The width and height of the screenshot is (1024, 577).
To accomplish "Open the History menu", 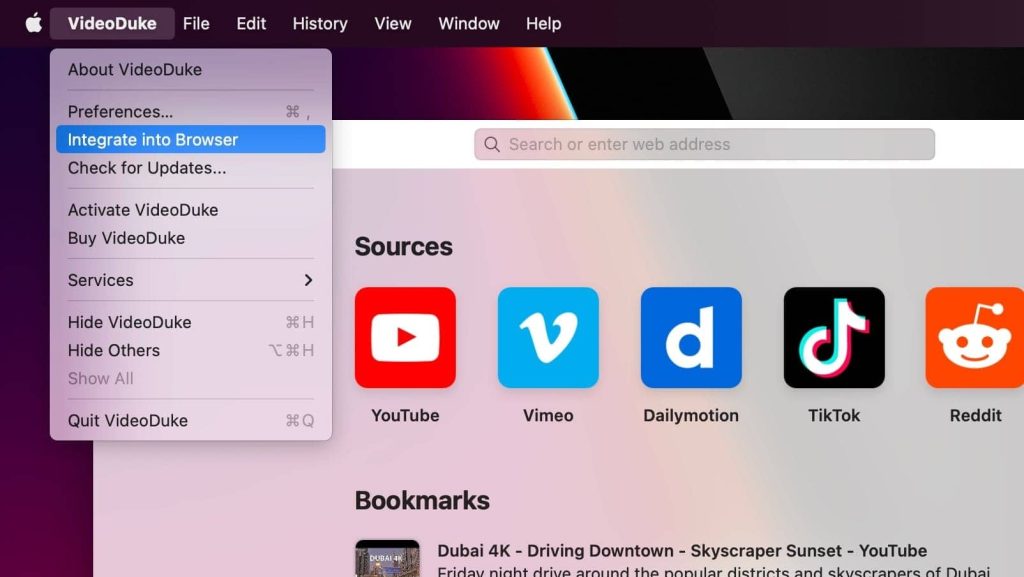I will click(320, 23).
